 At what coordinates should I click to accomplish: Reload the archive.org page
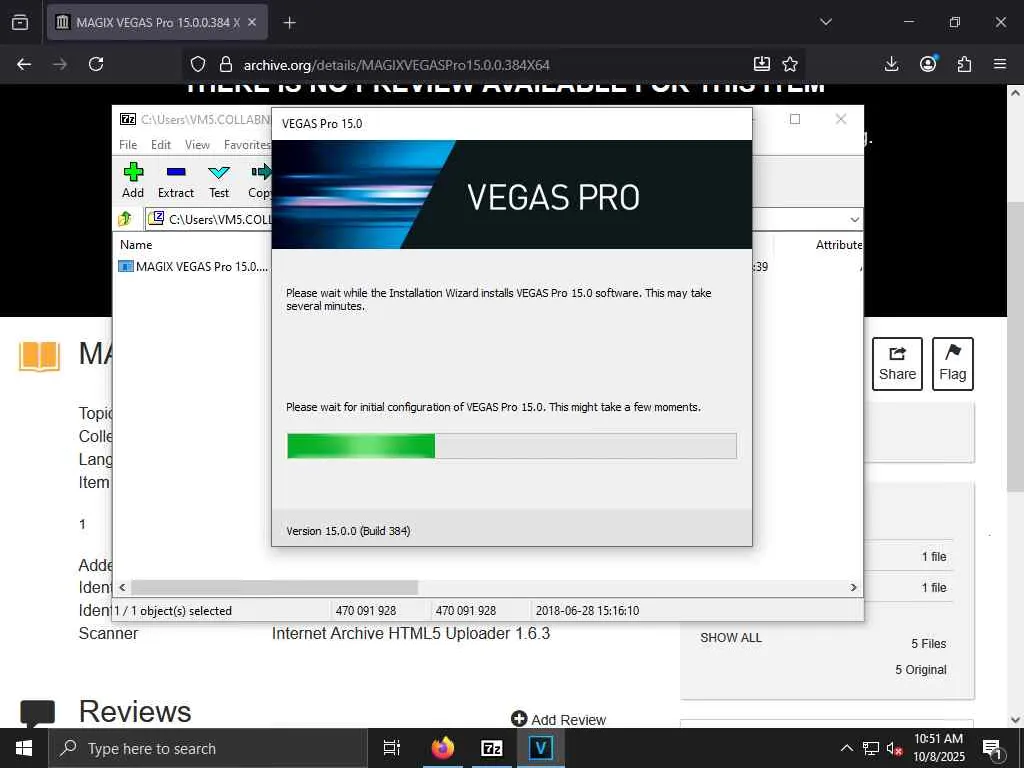(x=96, y=64)
